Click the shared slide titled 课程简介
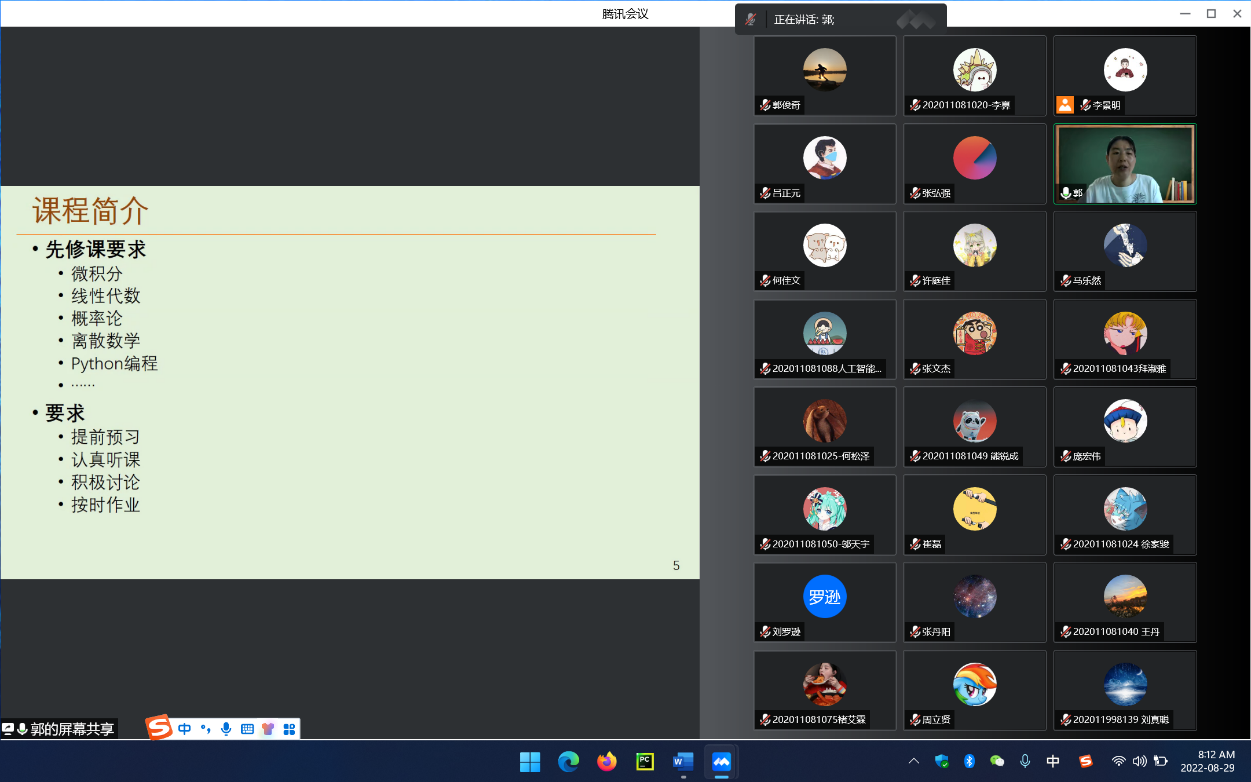Screen dimensions: 1251x782 (x=350, y=382)
